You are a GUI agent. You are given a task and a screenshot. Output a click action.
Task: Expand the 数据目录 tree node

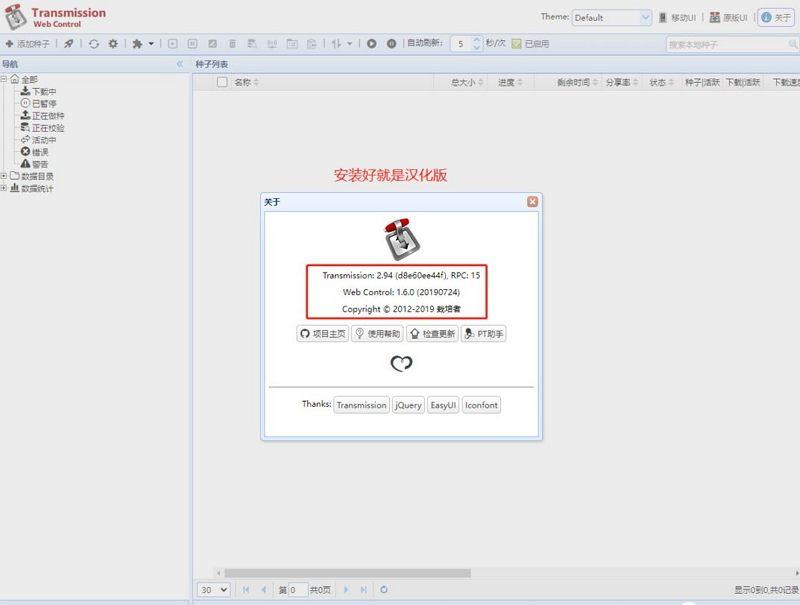point(4,176)
